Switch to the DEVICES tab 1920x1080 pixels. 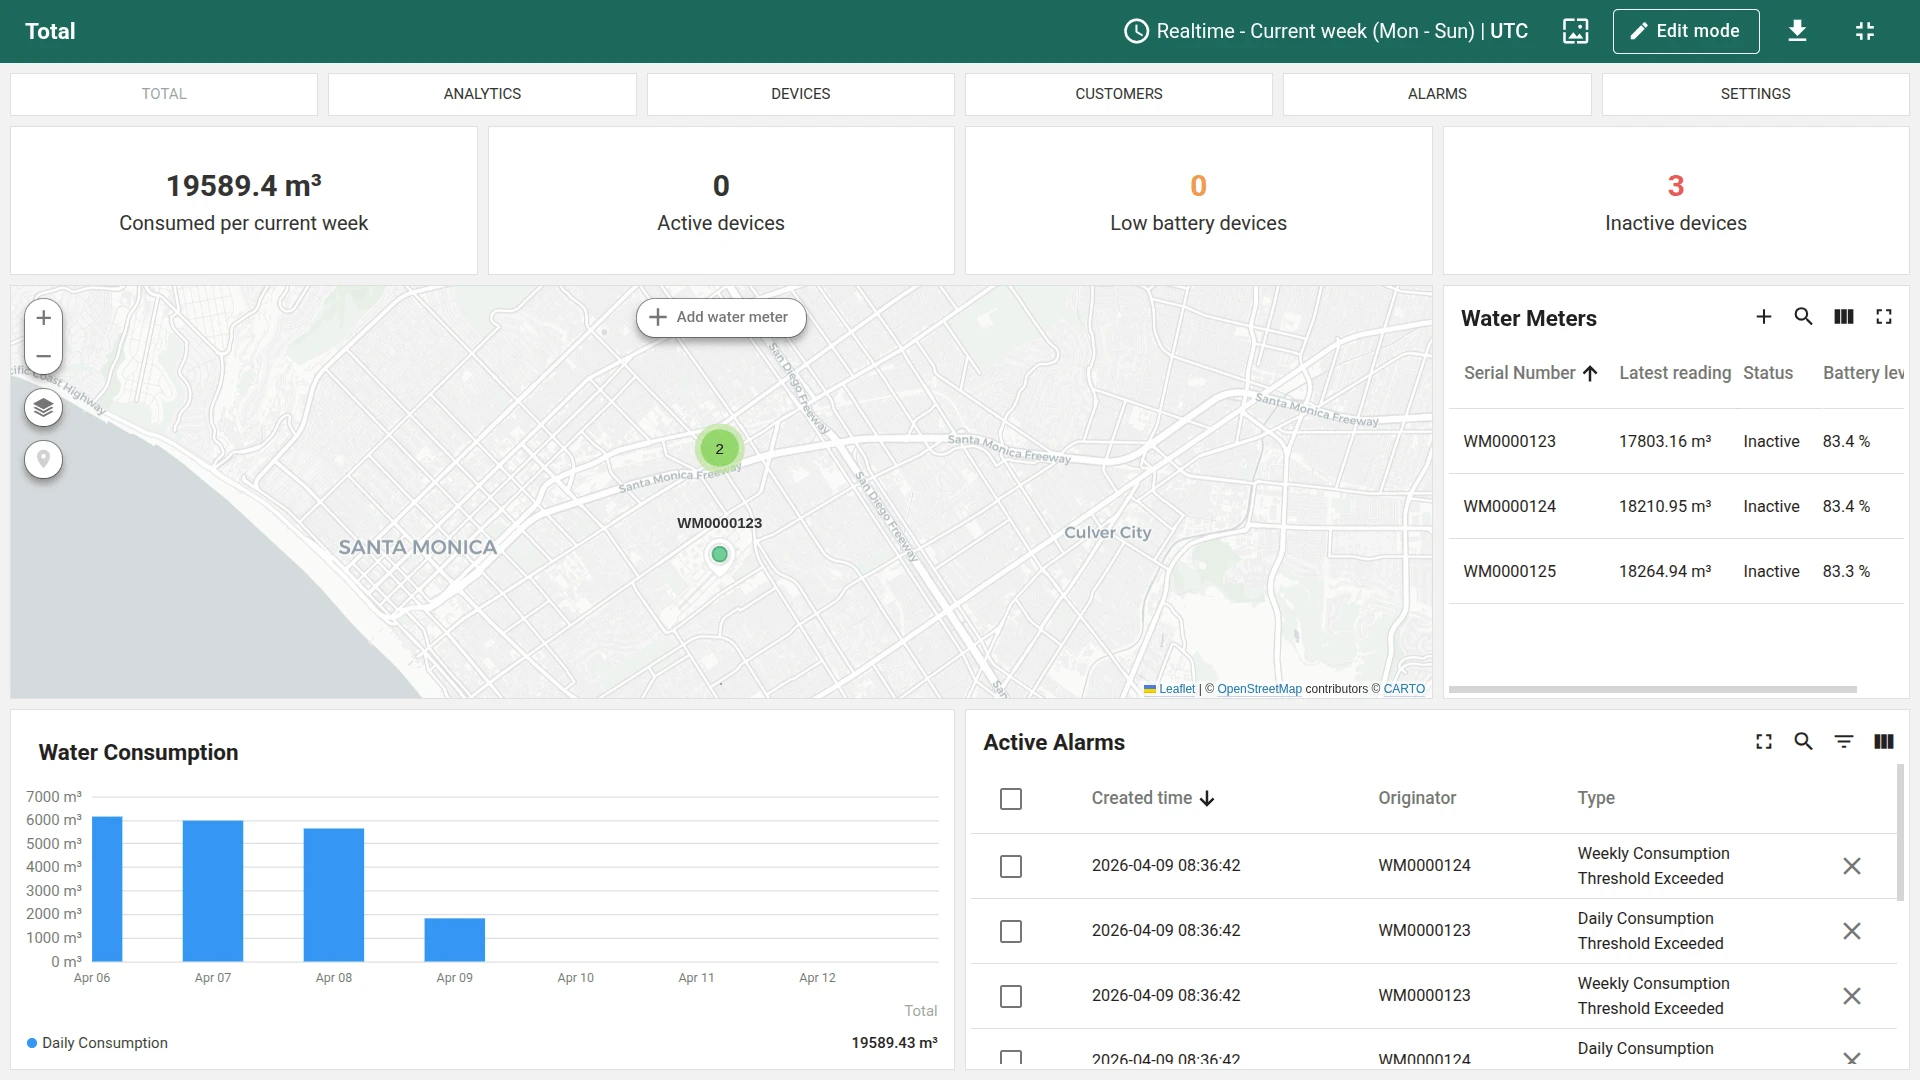tap(800, 94)
